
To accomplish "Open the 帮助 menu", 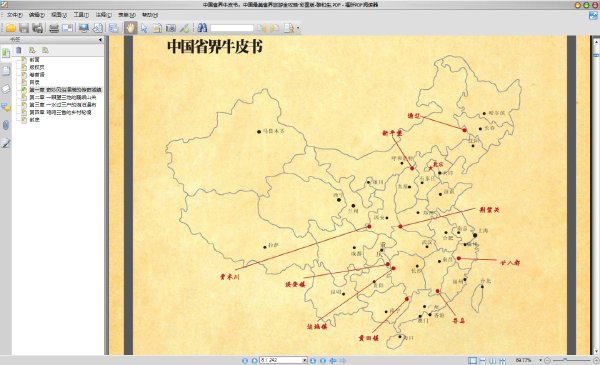I will [150, 15].
